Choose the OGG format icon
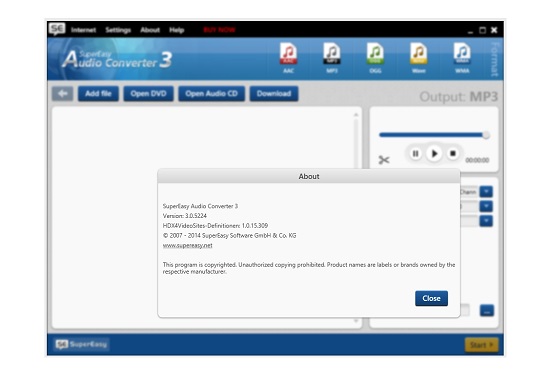Screen dimensions: 550x374 tap(375, 54)
